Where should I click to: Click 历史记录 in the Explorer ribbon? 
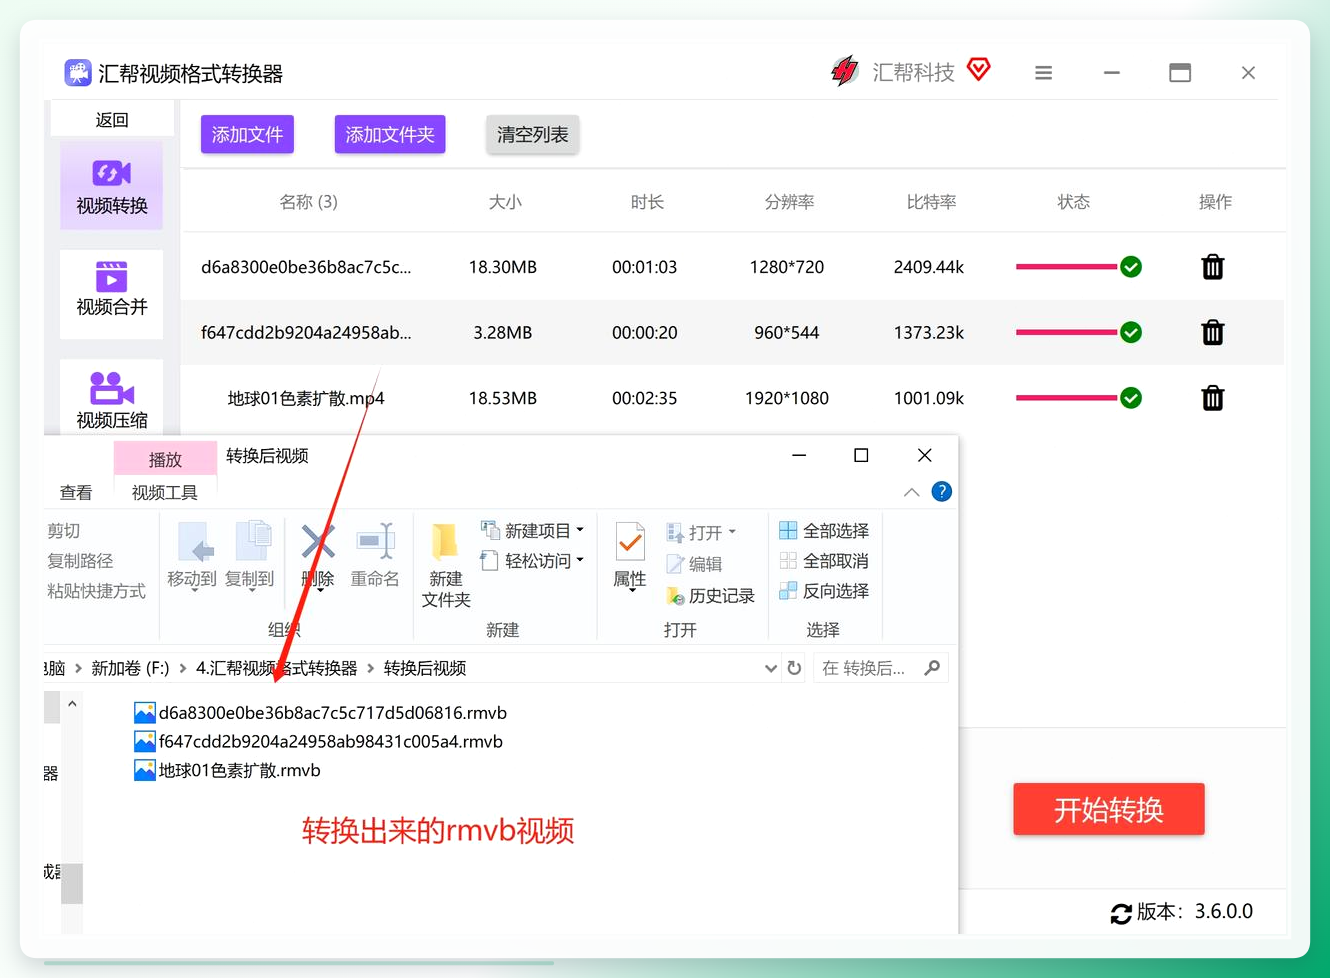[x=710, y=596]
